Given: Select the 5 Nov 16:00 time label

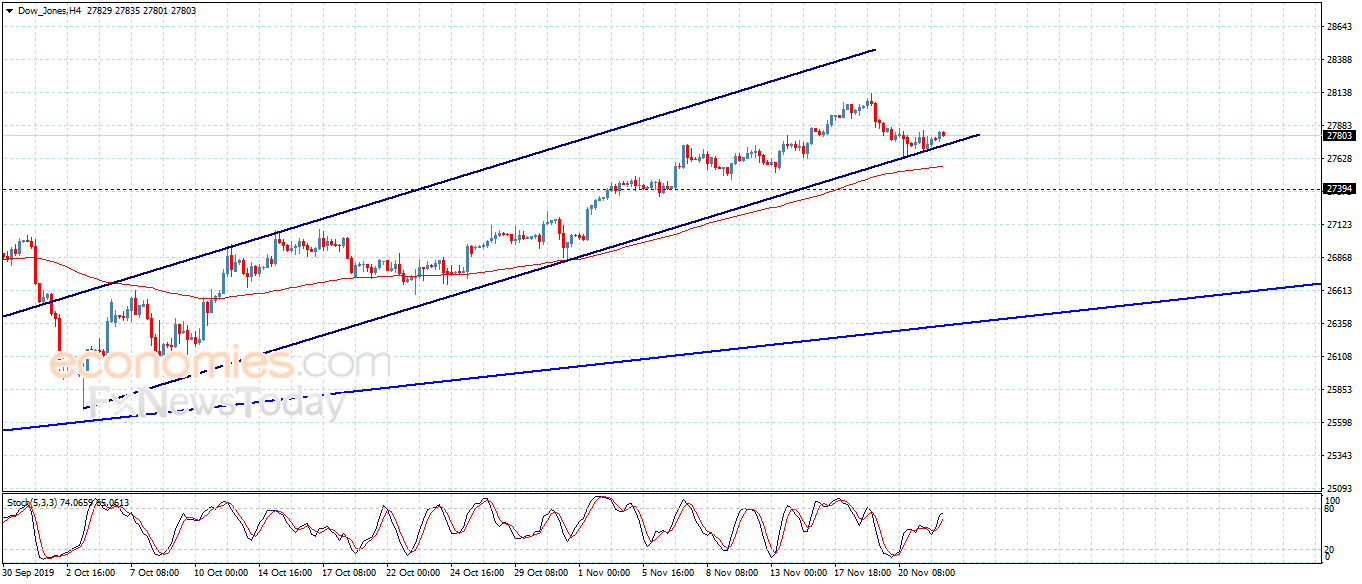Looking at the screenshot, I should pos(670,573).
